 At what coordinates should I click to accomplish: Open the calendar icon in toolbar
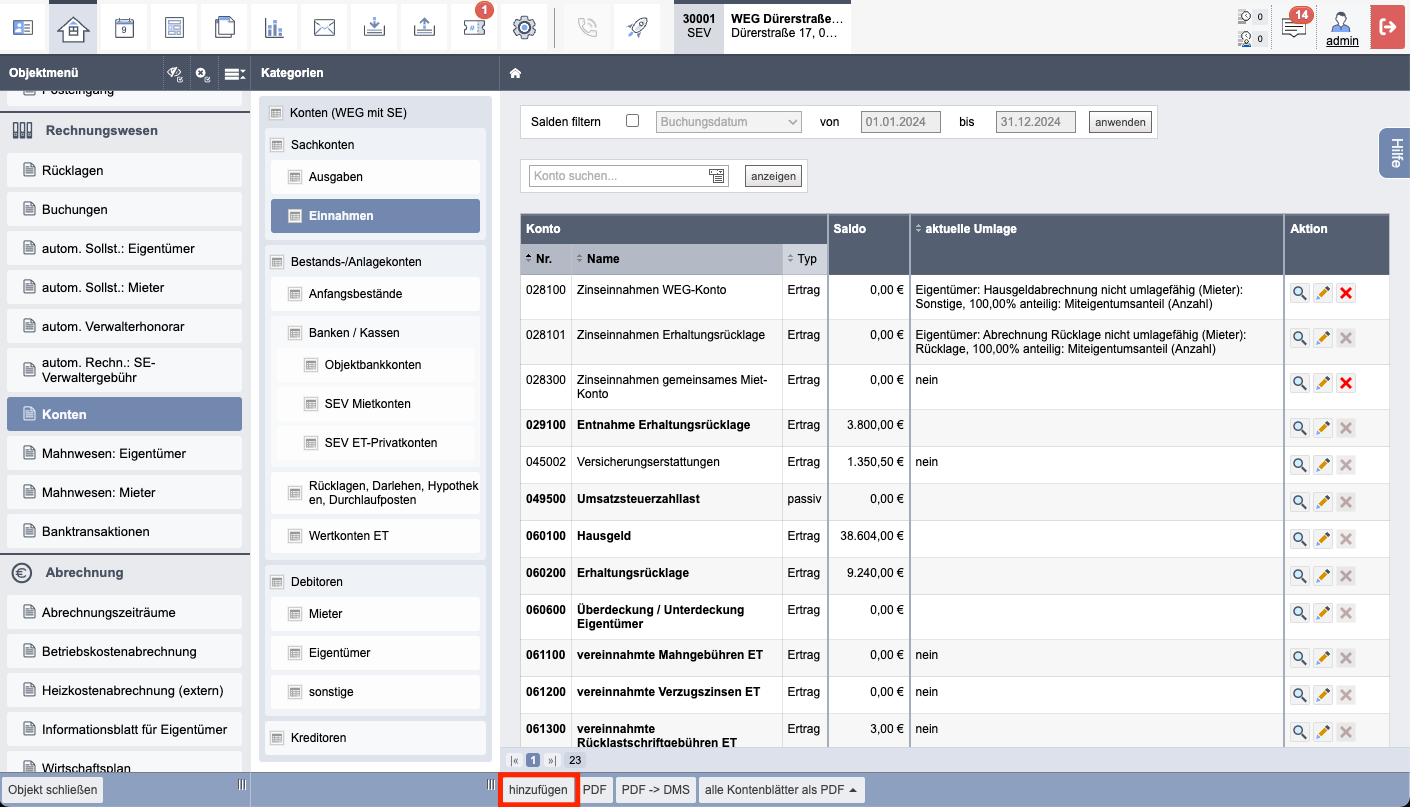click(124, 27)
